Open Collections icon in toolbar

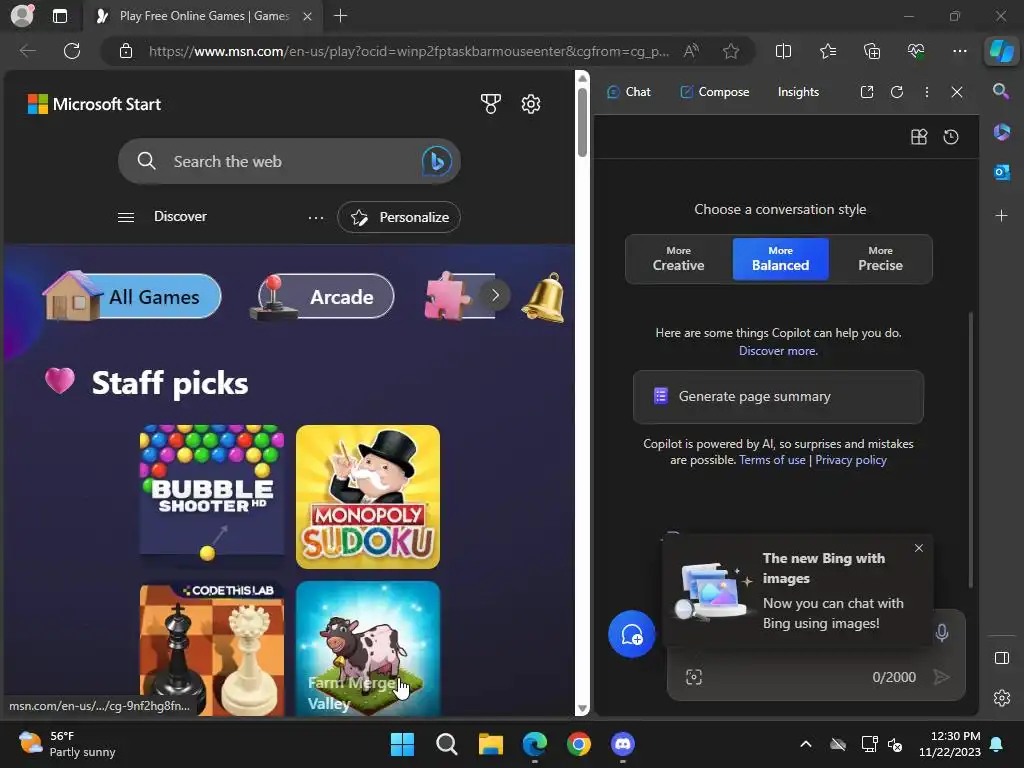click(872, 51)
